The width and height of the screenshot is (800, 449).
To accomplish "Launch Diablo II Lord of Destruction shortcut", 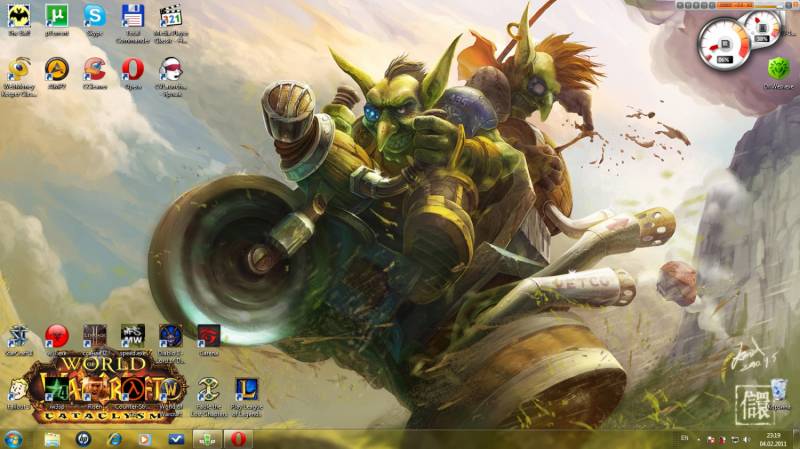I will [171, 343].
